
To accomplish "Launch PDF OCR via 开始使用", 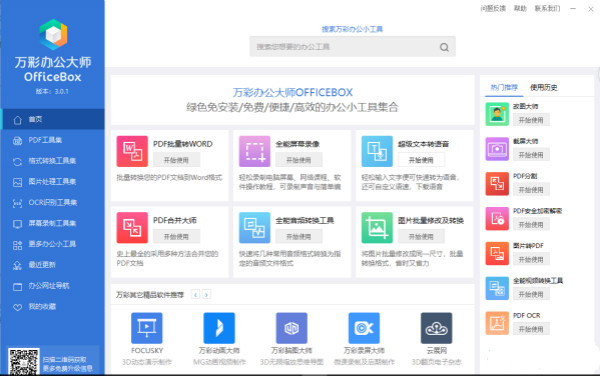I will [x=531, y=329].
